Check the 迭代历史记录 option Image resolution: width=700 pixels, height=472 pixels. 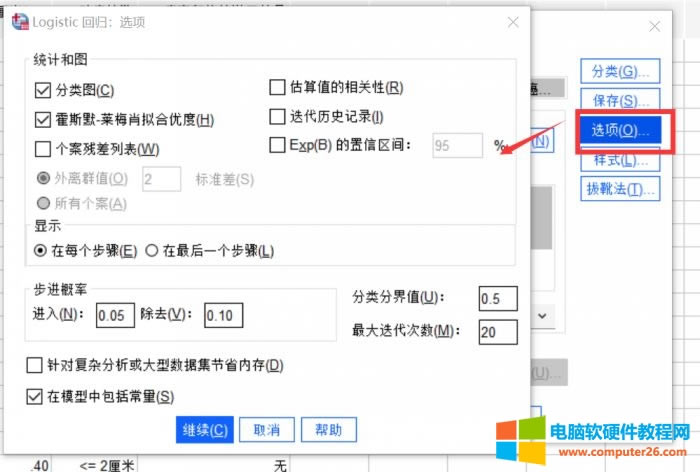click(279, 117)
